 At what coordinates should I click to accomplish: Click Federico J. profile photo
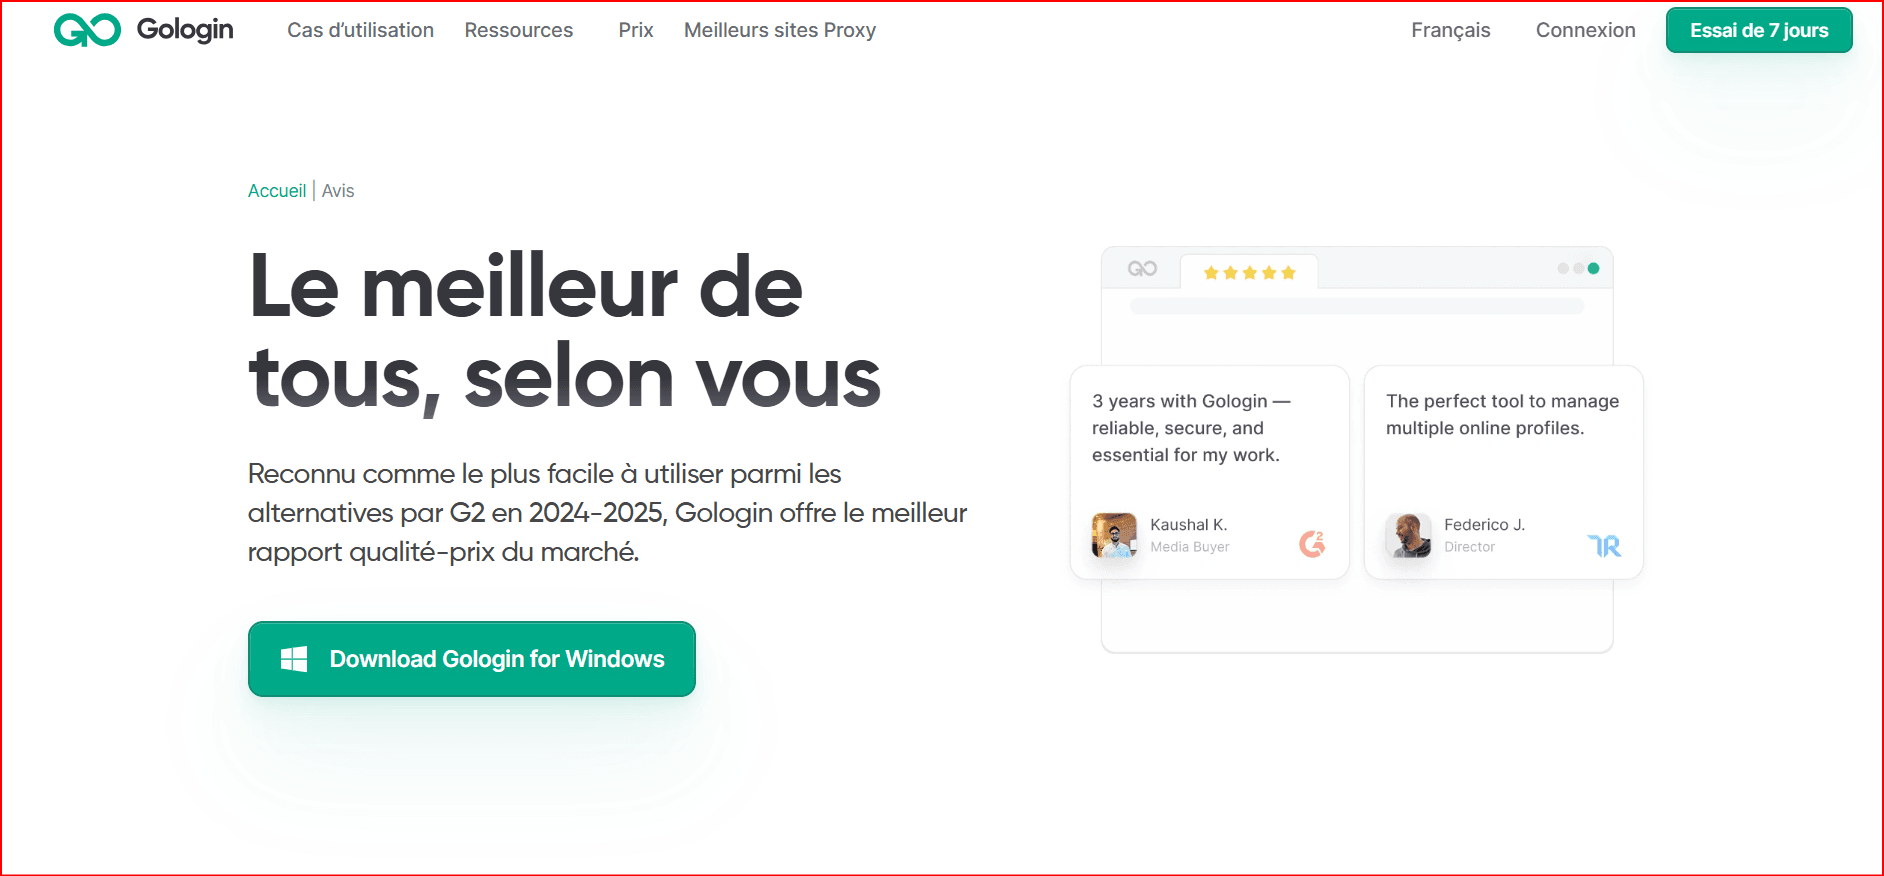click(x=1408, y=535)
